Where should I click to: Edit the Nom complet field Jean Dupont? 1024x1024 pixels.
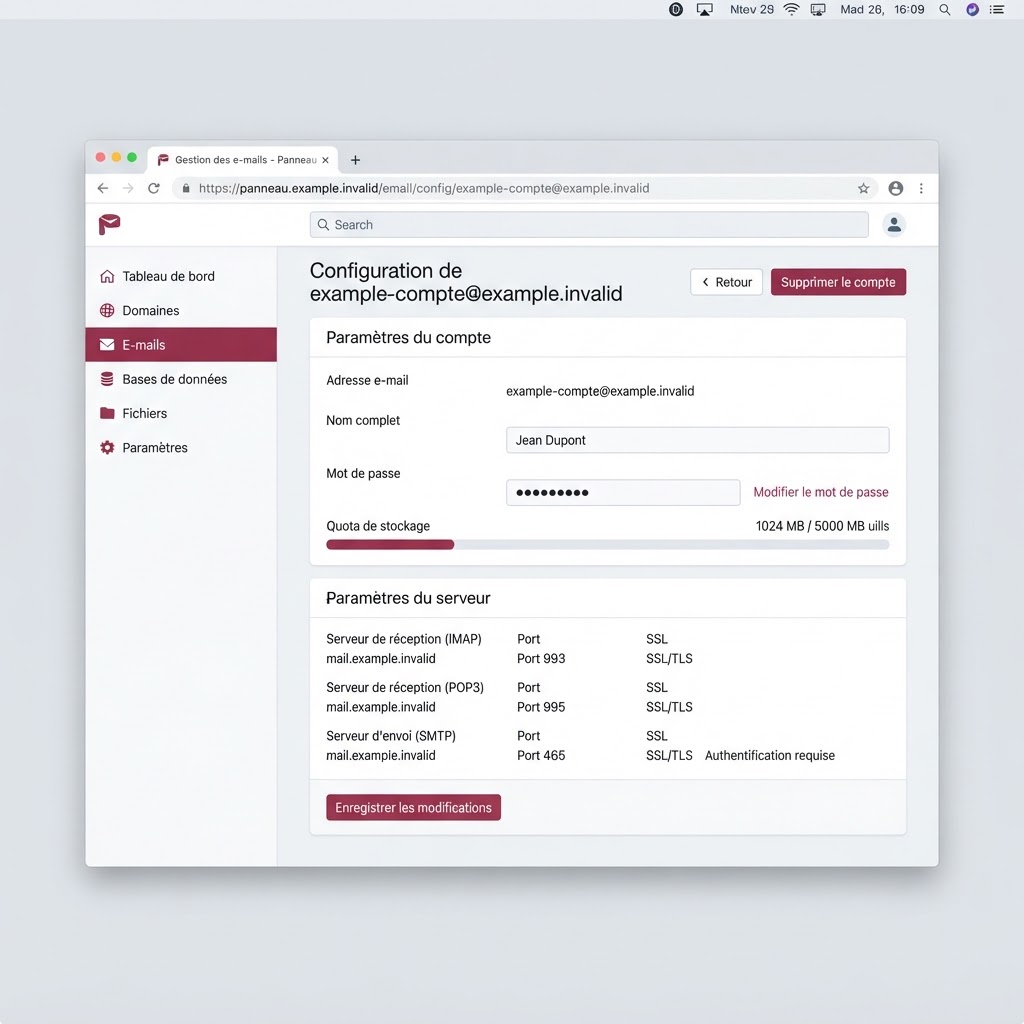coord(697,440)
